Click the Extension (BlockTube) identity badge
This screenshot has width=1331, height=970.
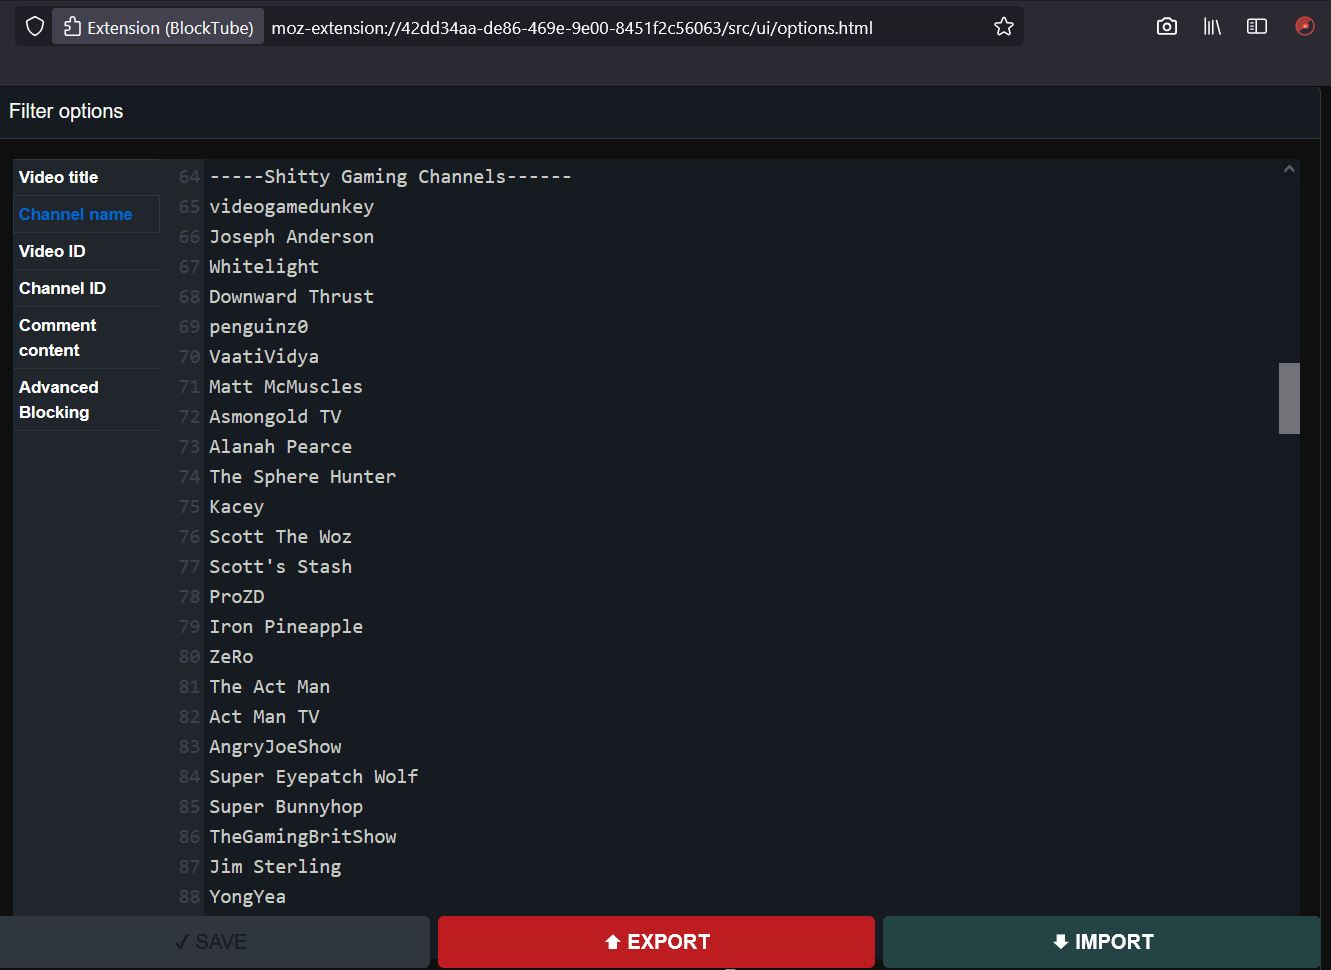(x=158, y=27)
